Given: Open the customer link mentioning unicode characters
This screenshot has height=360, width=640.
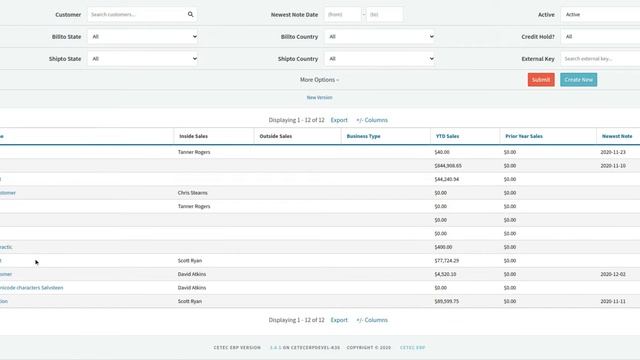Looking at the screenshot, I should pyautogui.click(x=31, y=288).
